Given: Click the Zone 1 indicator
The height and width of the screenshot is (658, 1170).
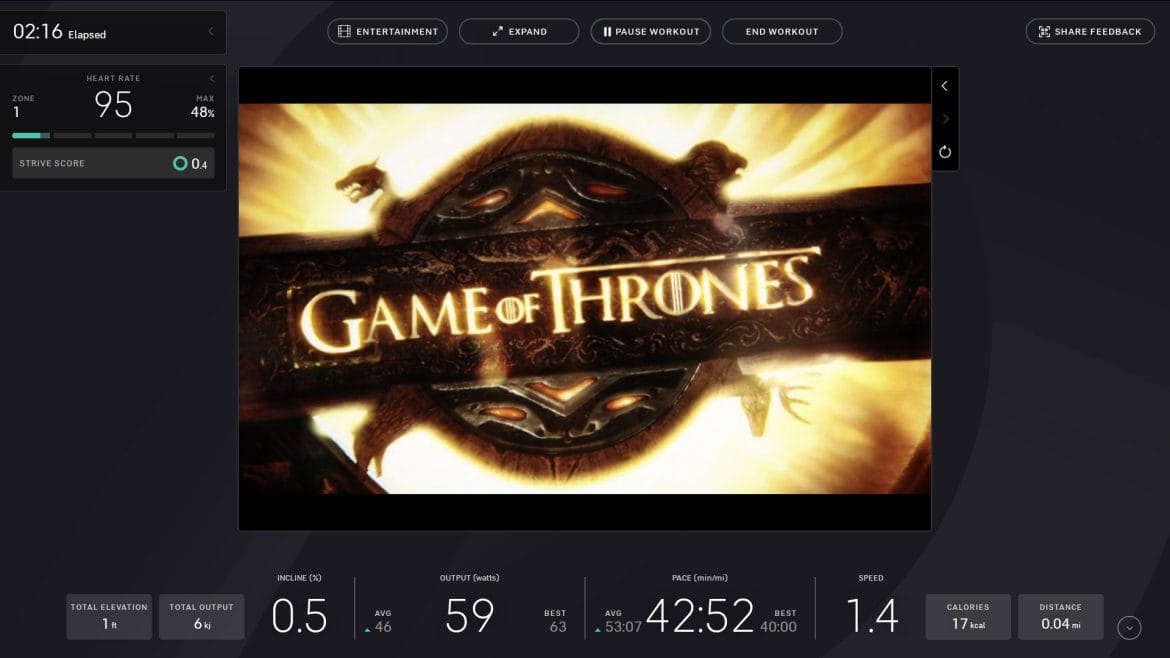Looking at the screenshot, I should (22, 107).
